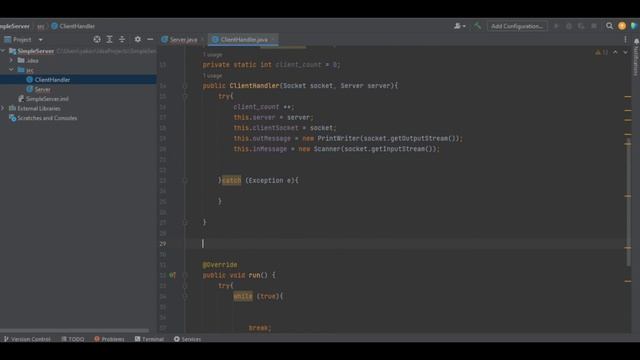Viewport: 640px width, 360px height.
Task: Click the Select Opened File target icon
Action: pos(97,39)
